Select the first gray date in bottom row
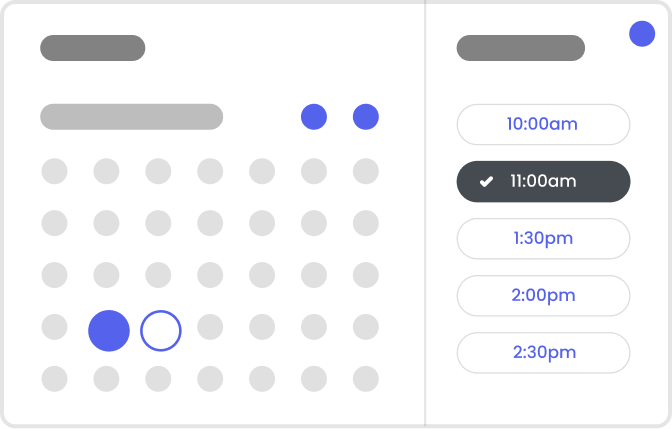672x429 pixels. 54,379
